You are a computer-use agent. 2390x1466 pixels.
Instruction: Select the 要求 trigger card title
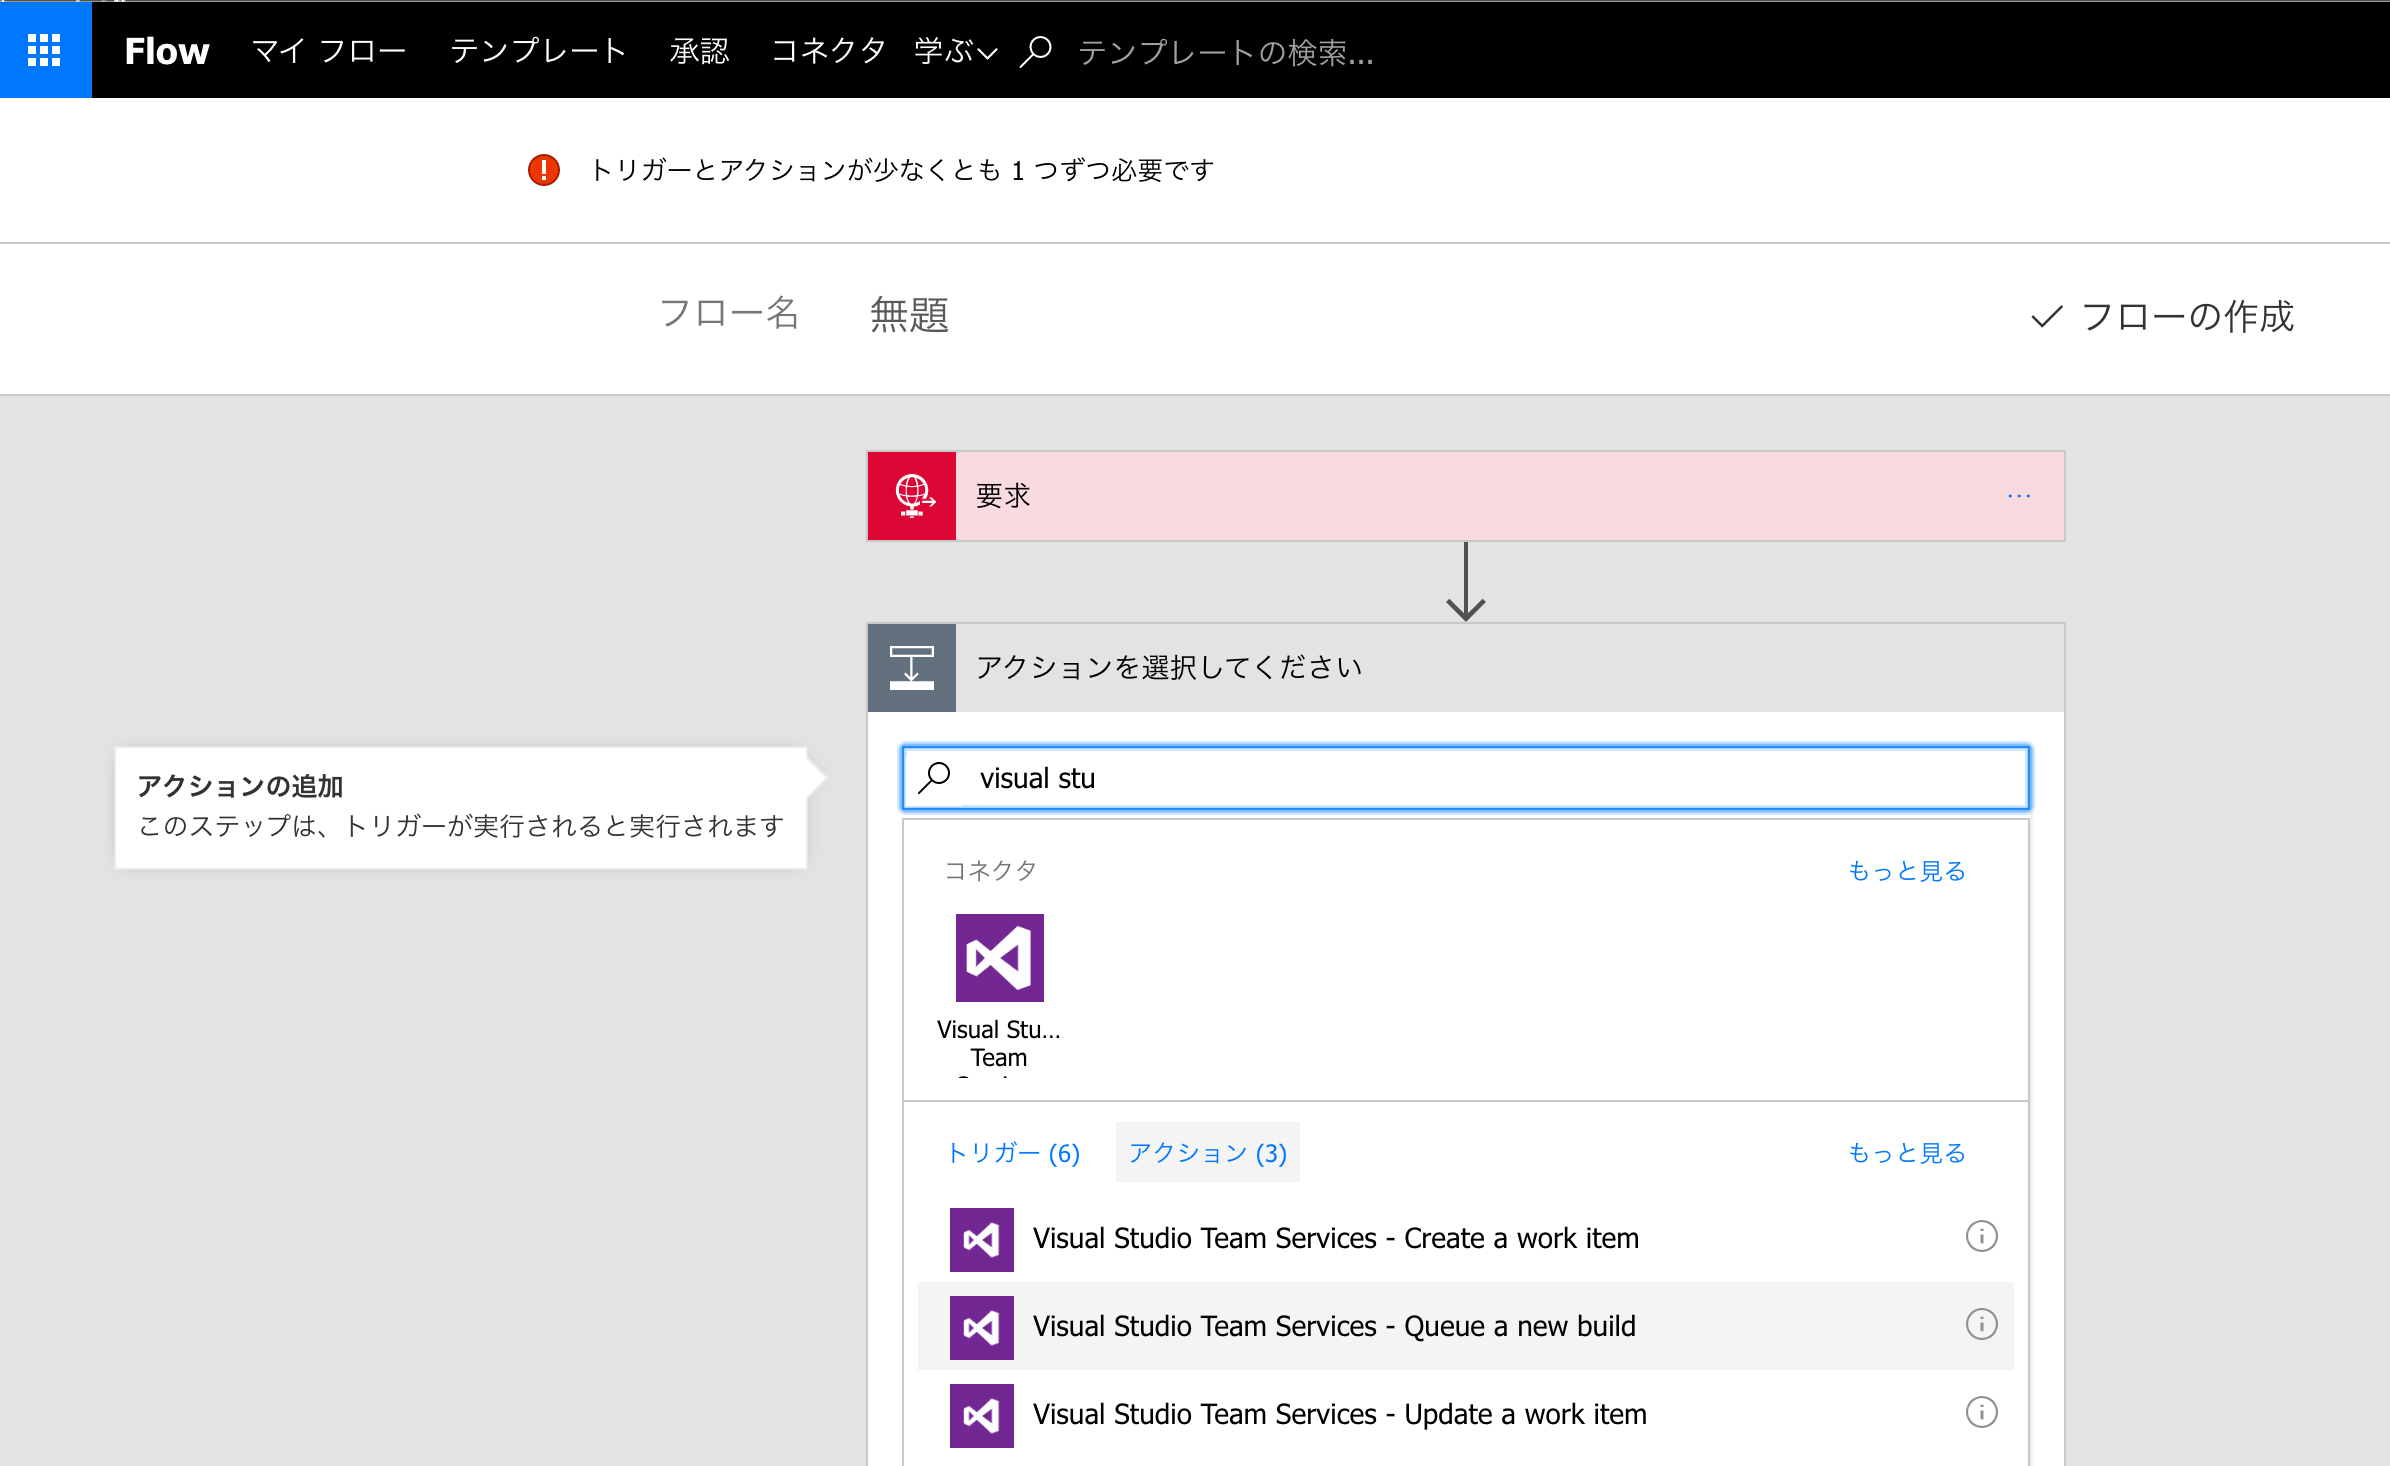(1003, 496)
